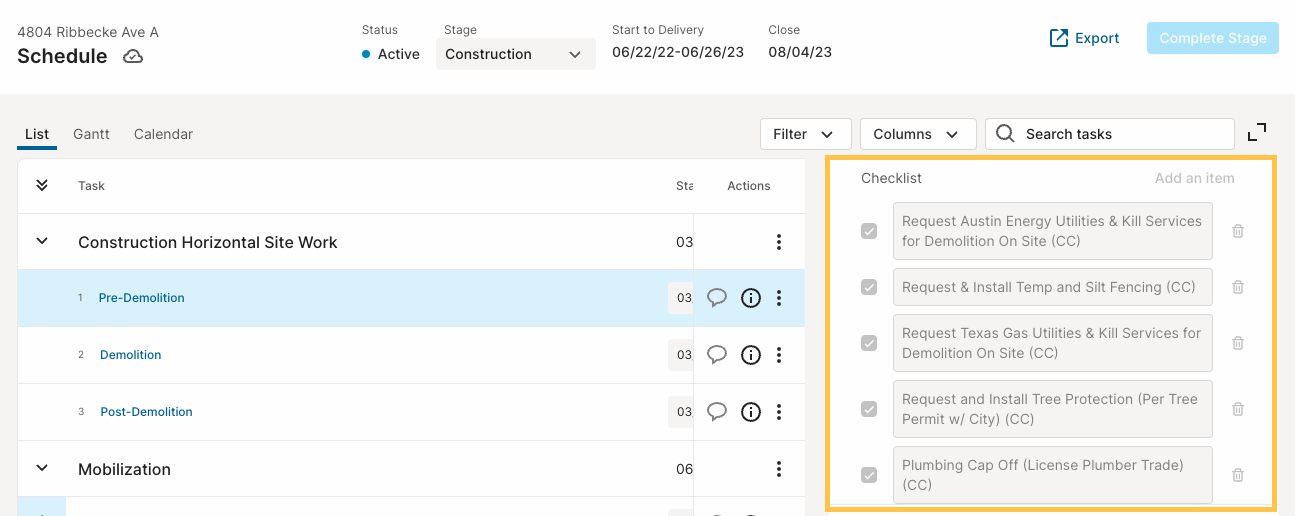Open three-dot menu for Pre-Demolition
Image resolution: width=1295 pixels, height=516 pixels.
779,298
